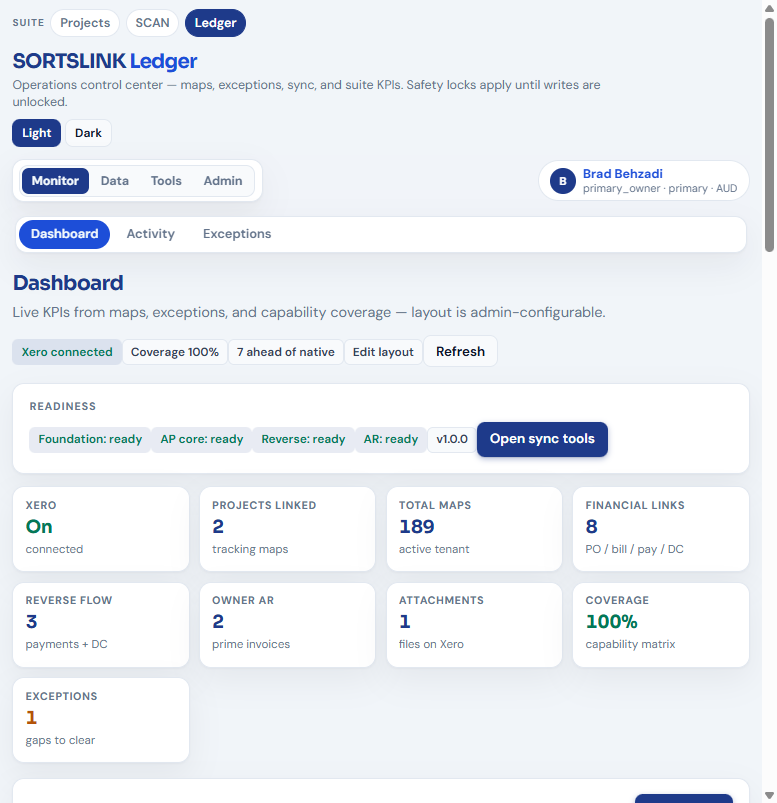Click the scrollbar up arrow
Viewport: 777px width, 803px height.
(x=769, y=8)
